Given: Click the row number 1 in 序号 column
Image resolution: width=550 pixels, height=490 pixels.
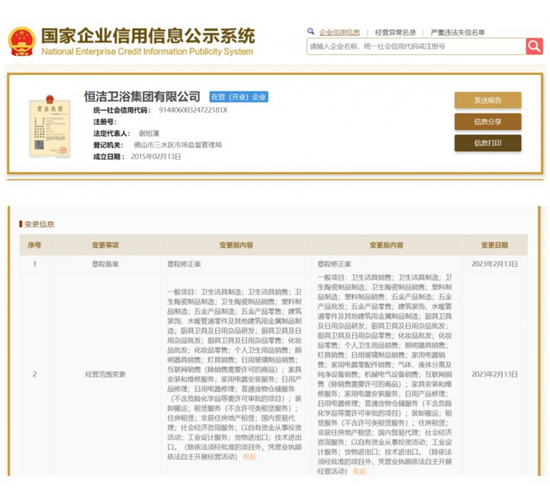Looking at the screenshot, I should tap(35, 264).
